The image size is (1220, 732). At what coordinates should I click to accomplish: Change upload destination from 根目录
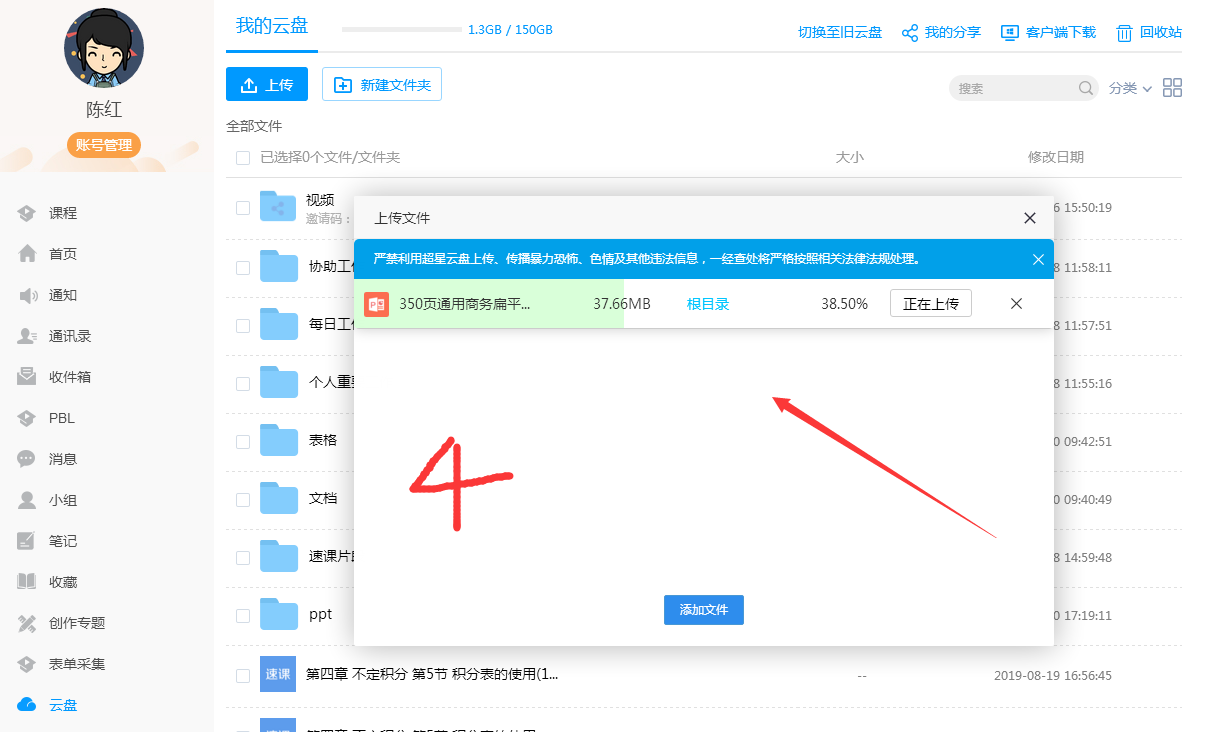click(x=708, y=303)
